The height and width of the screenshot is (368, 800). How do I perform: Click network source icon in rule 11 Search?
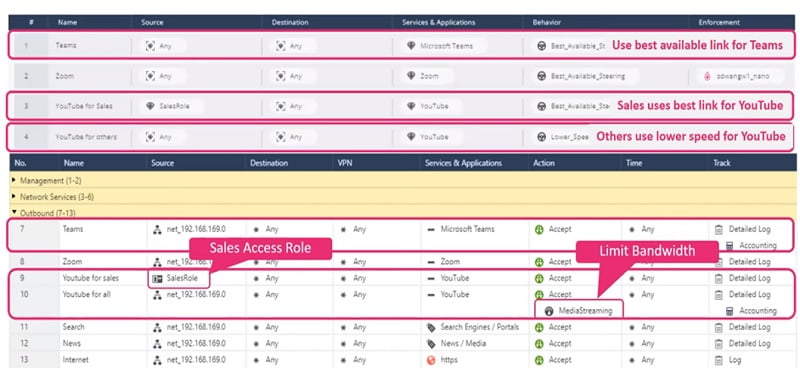coord(157,327)
